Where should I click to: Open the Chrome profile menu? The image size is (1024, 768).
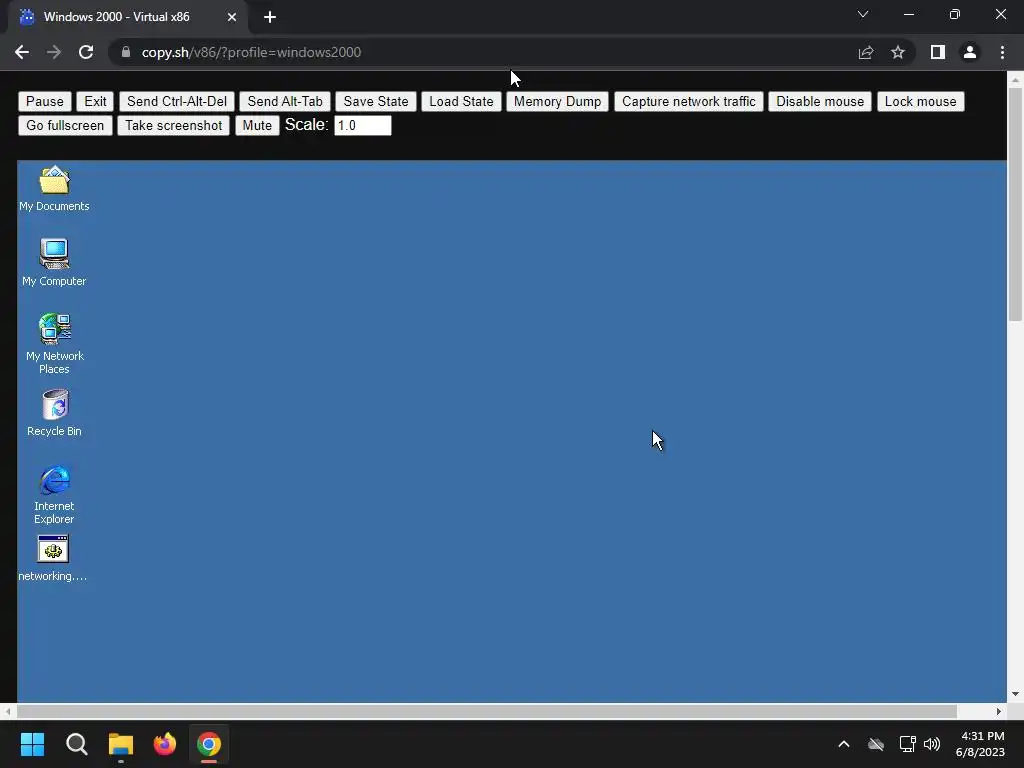pos(970,52)
